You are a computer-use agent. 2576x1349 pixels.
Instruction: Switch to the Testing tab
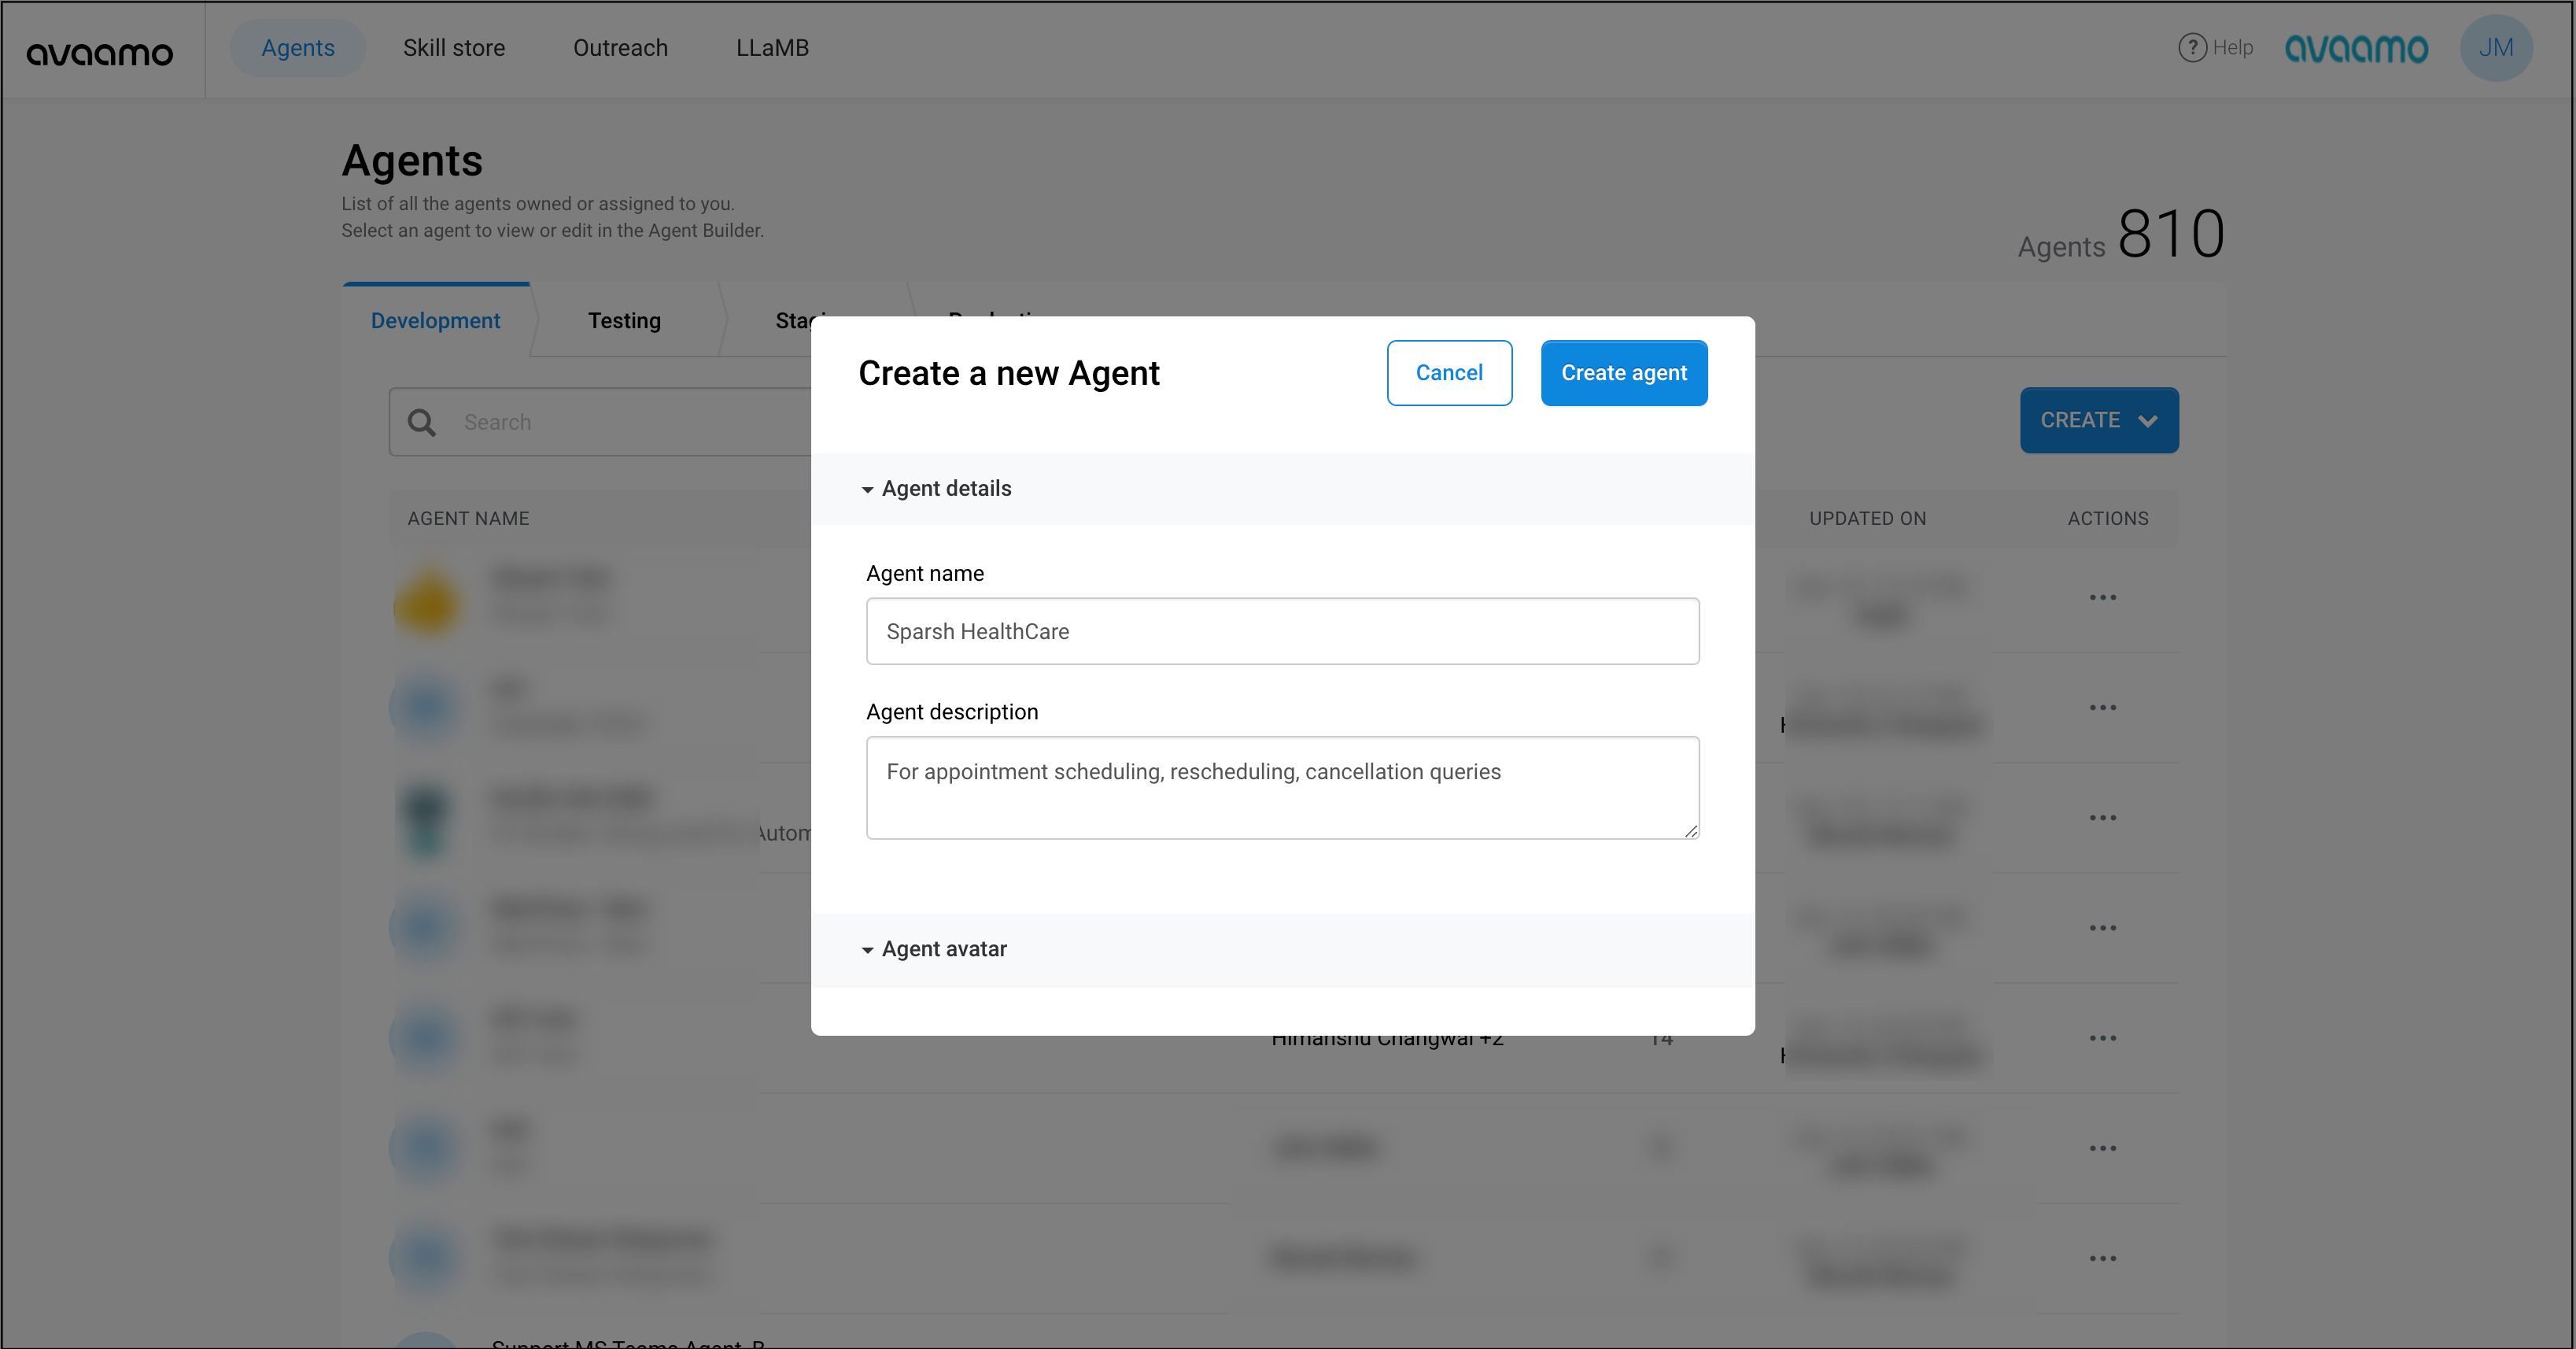click(624, 320)
